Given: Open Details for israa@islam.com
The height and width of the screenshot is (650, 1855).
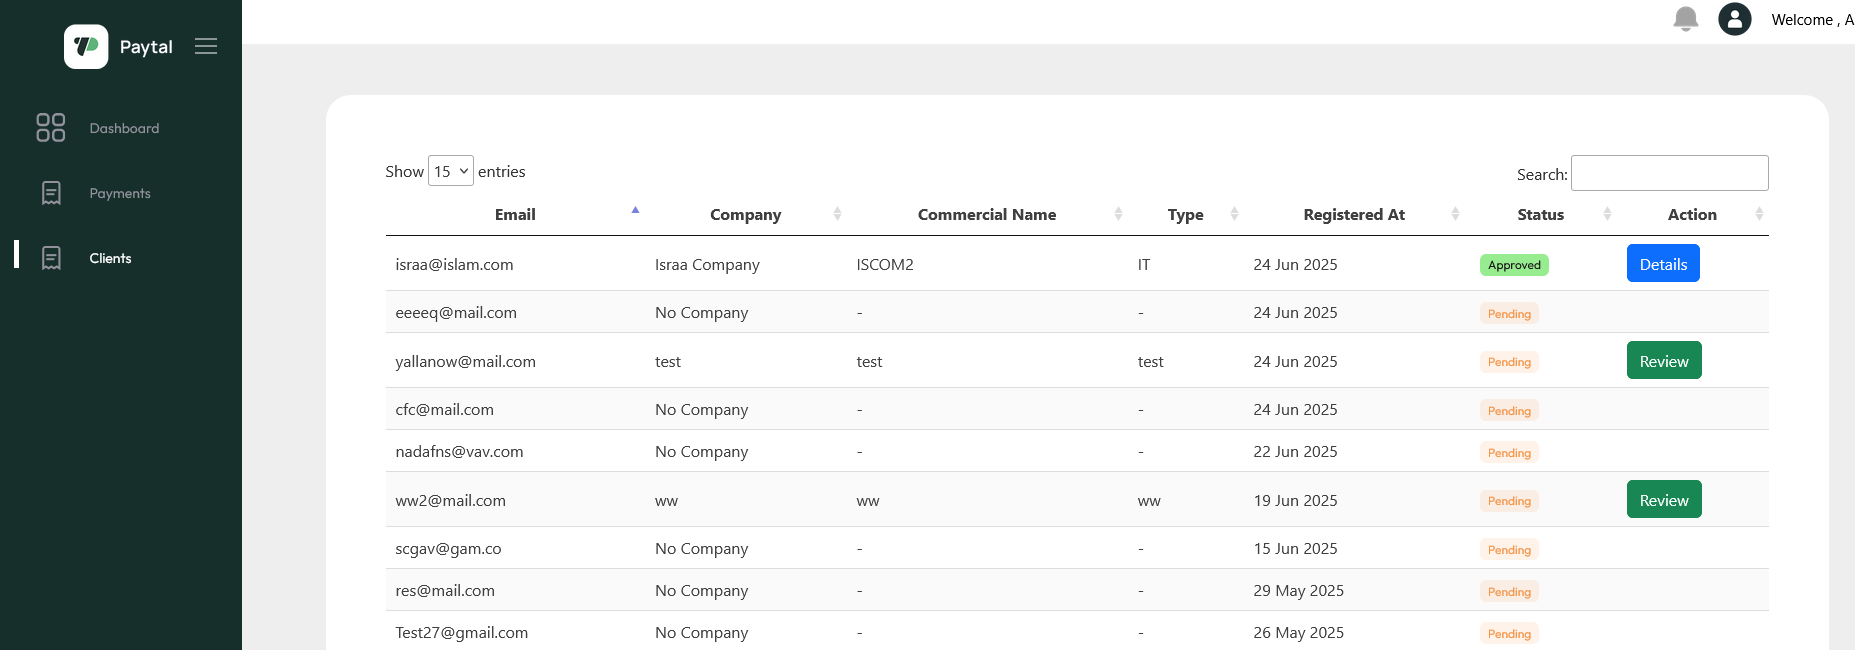Looking at the screenshot, I should (1663, 264).
